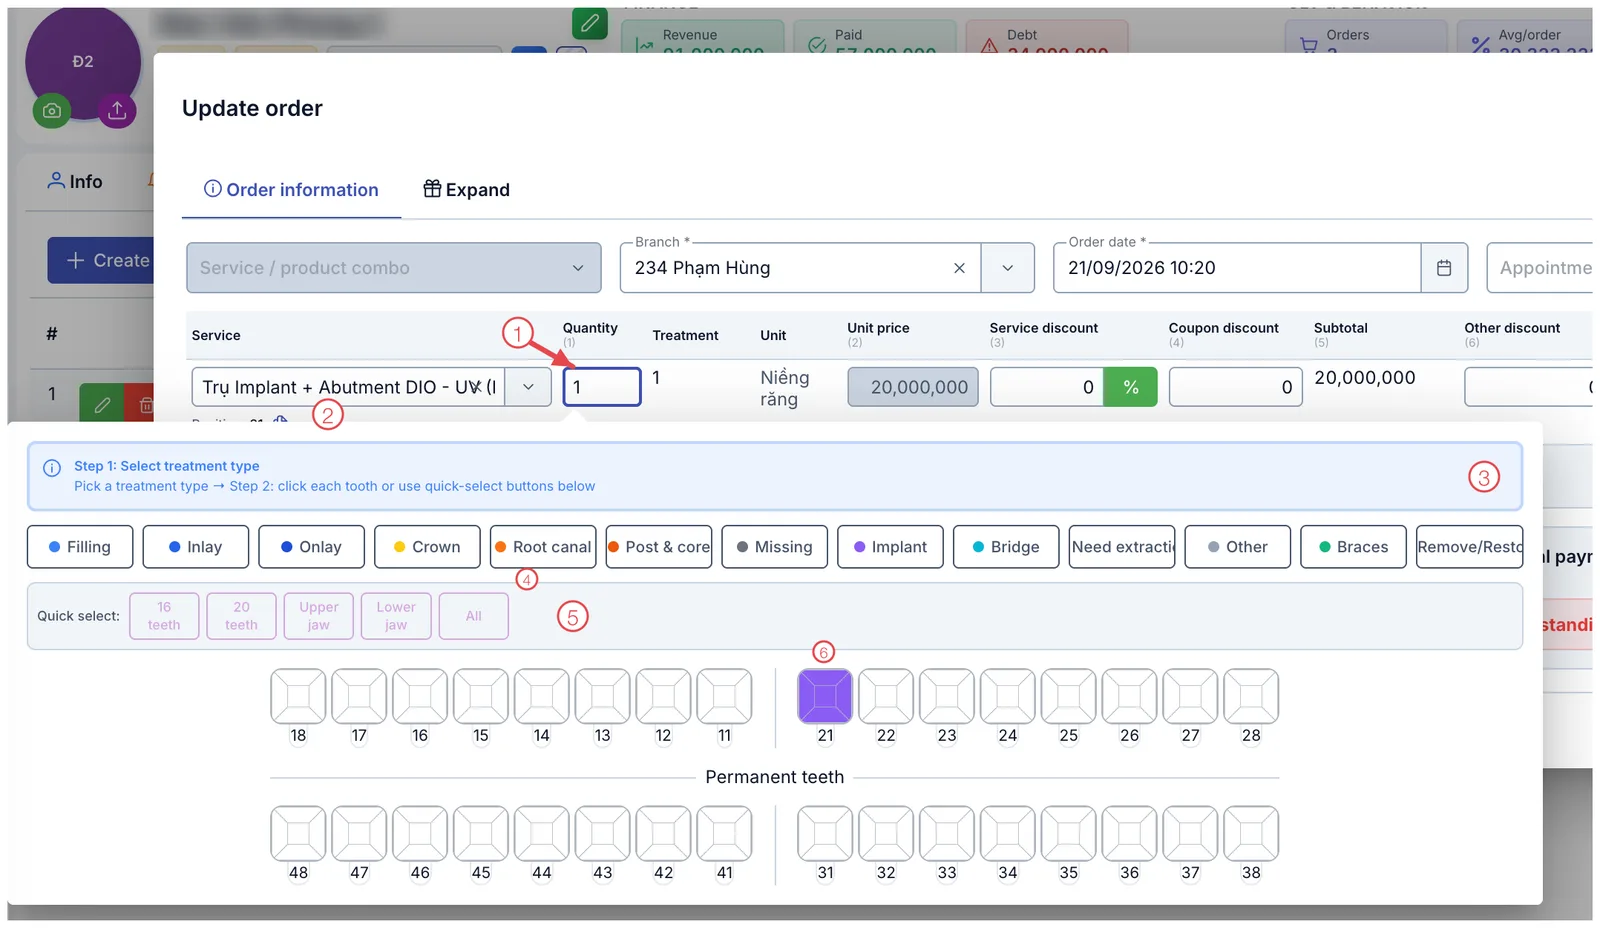The height and width of the screenshot is (928, 1600).
Task: Click the upload icon on the avatar
Action: (117, 110)
